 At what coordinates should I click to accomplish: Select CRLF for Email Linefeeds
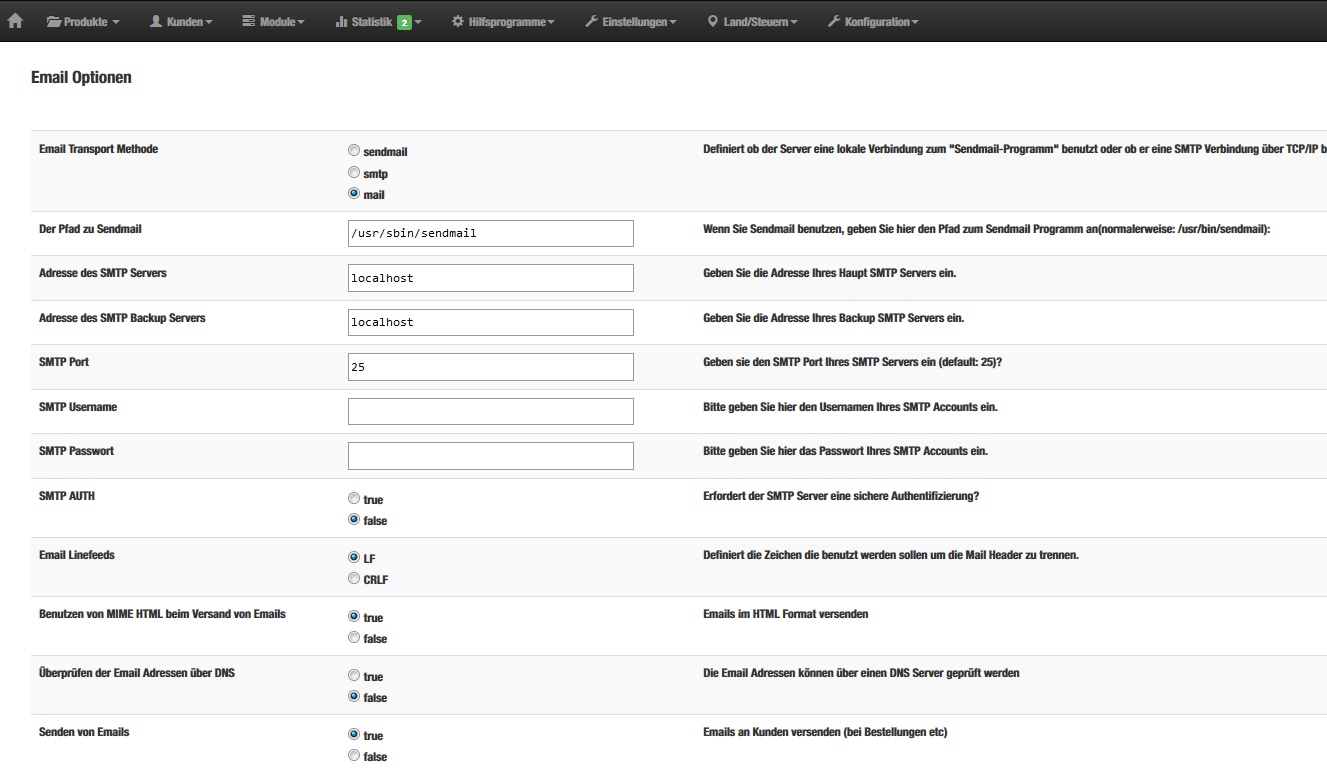(x=353, y=578)
